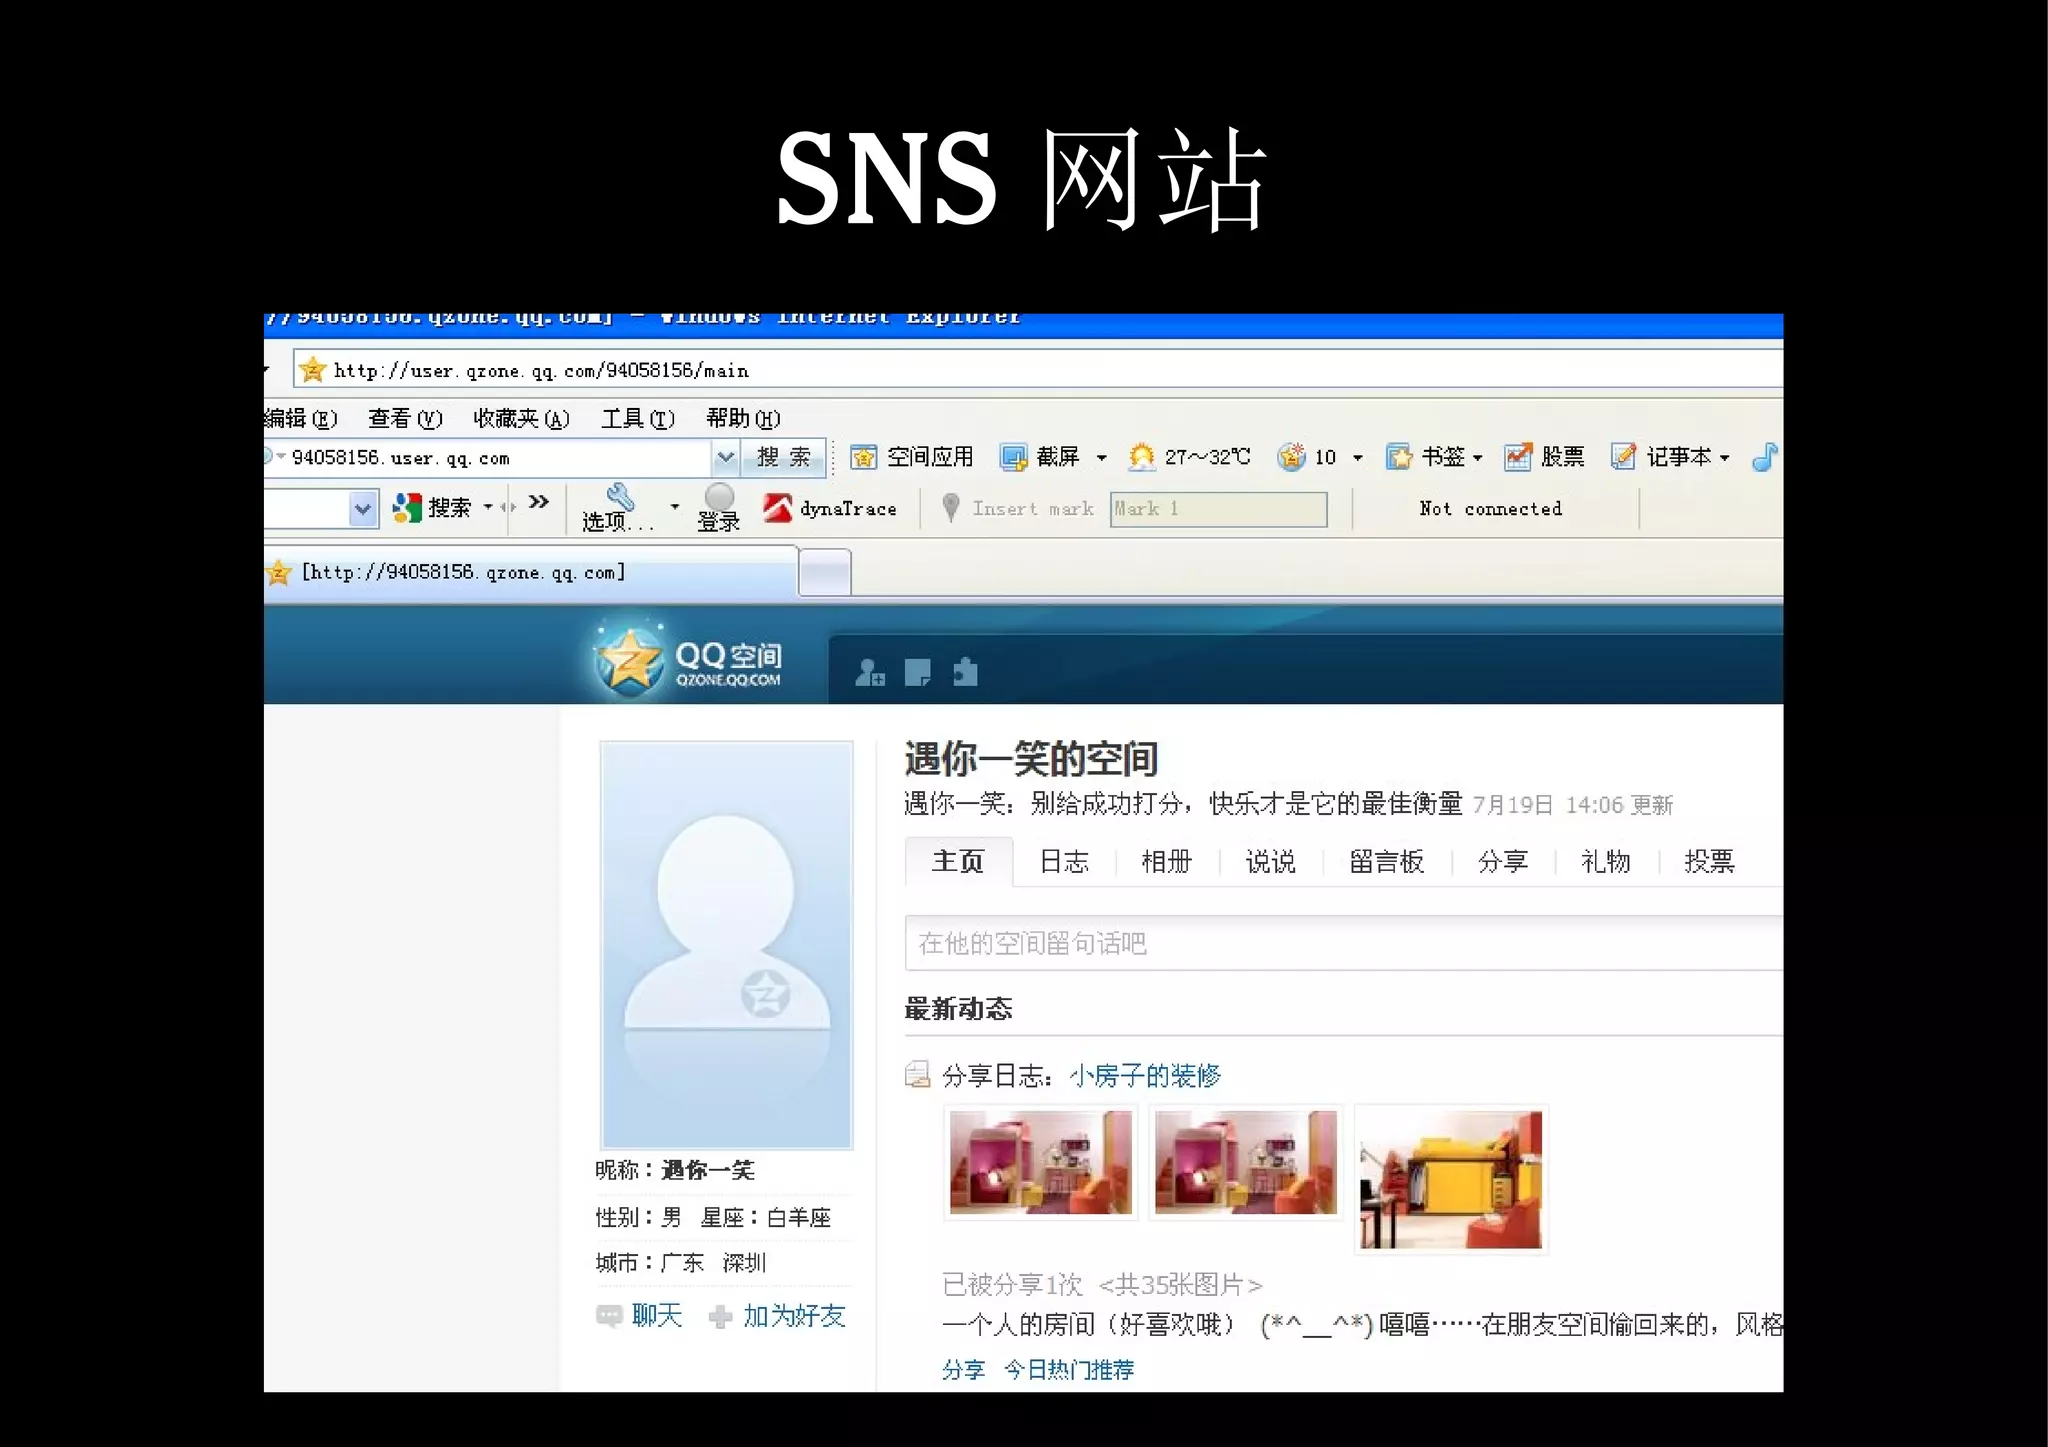Switch to the 留言板 tab

[1387, 861]
